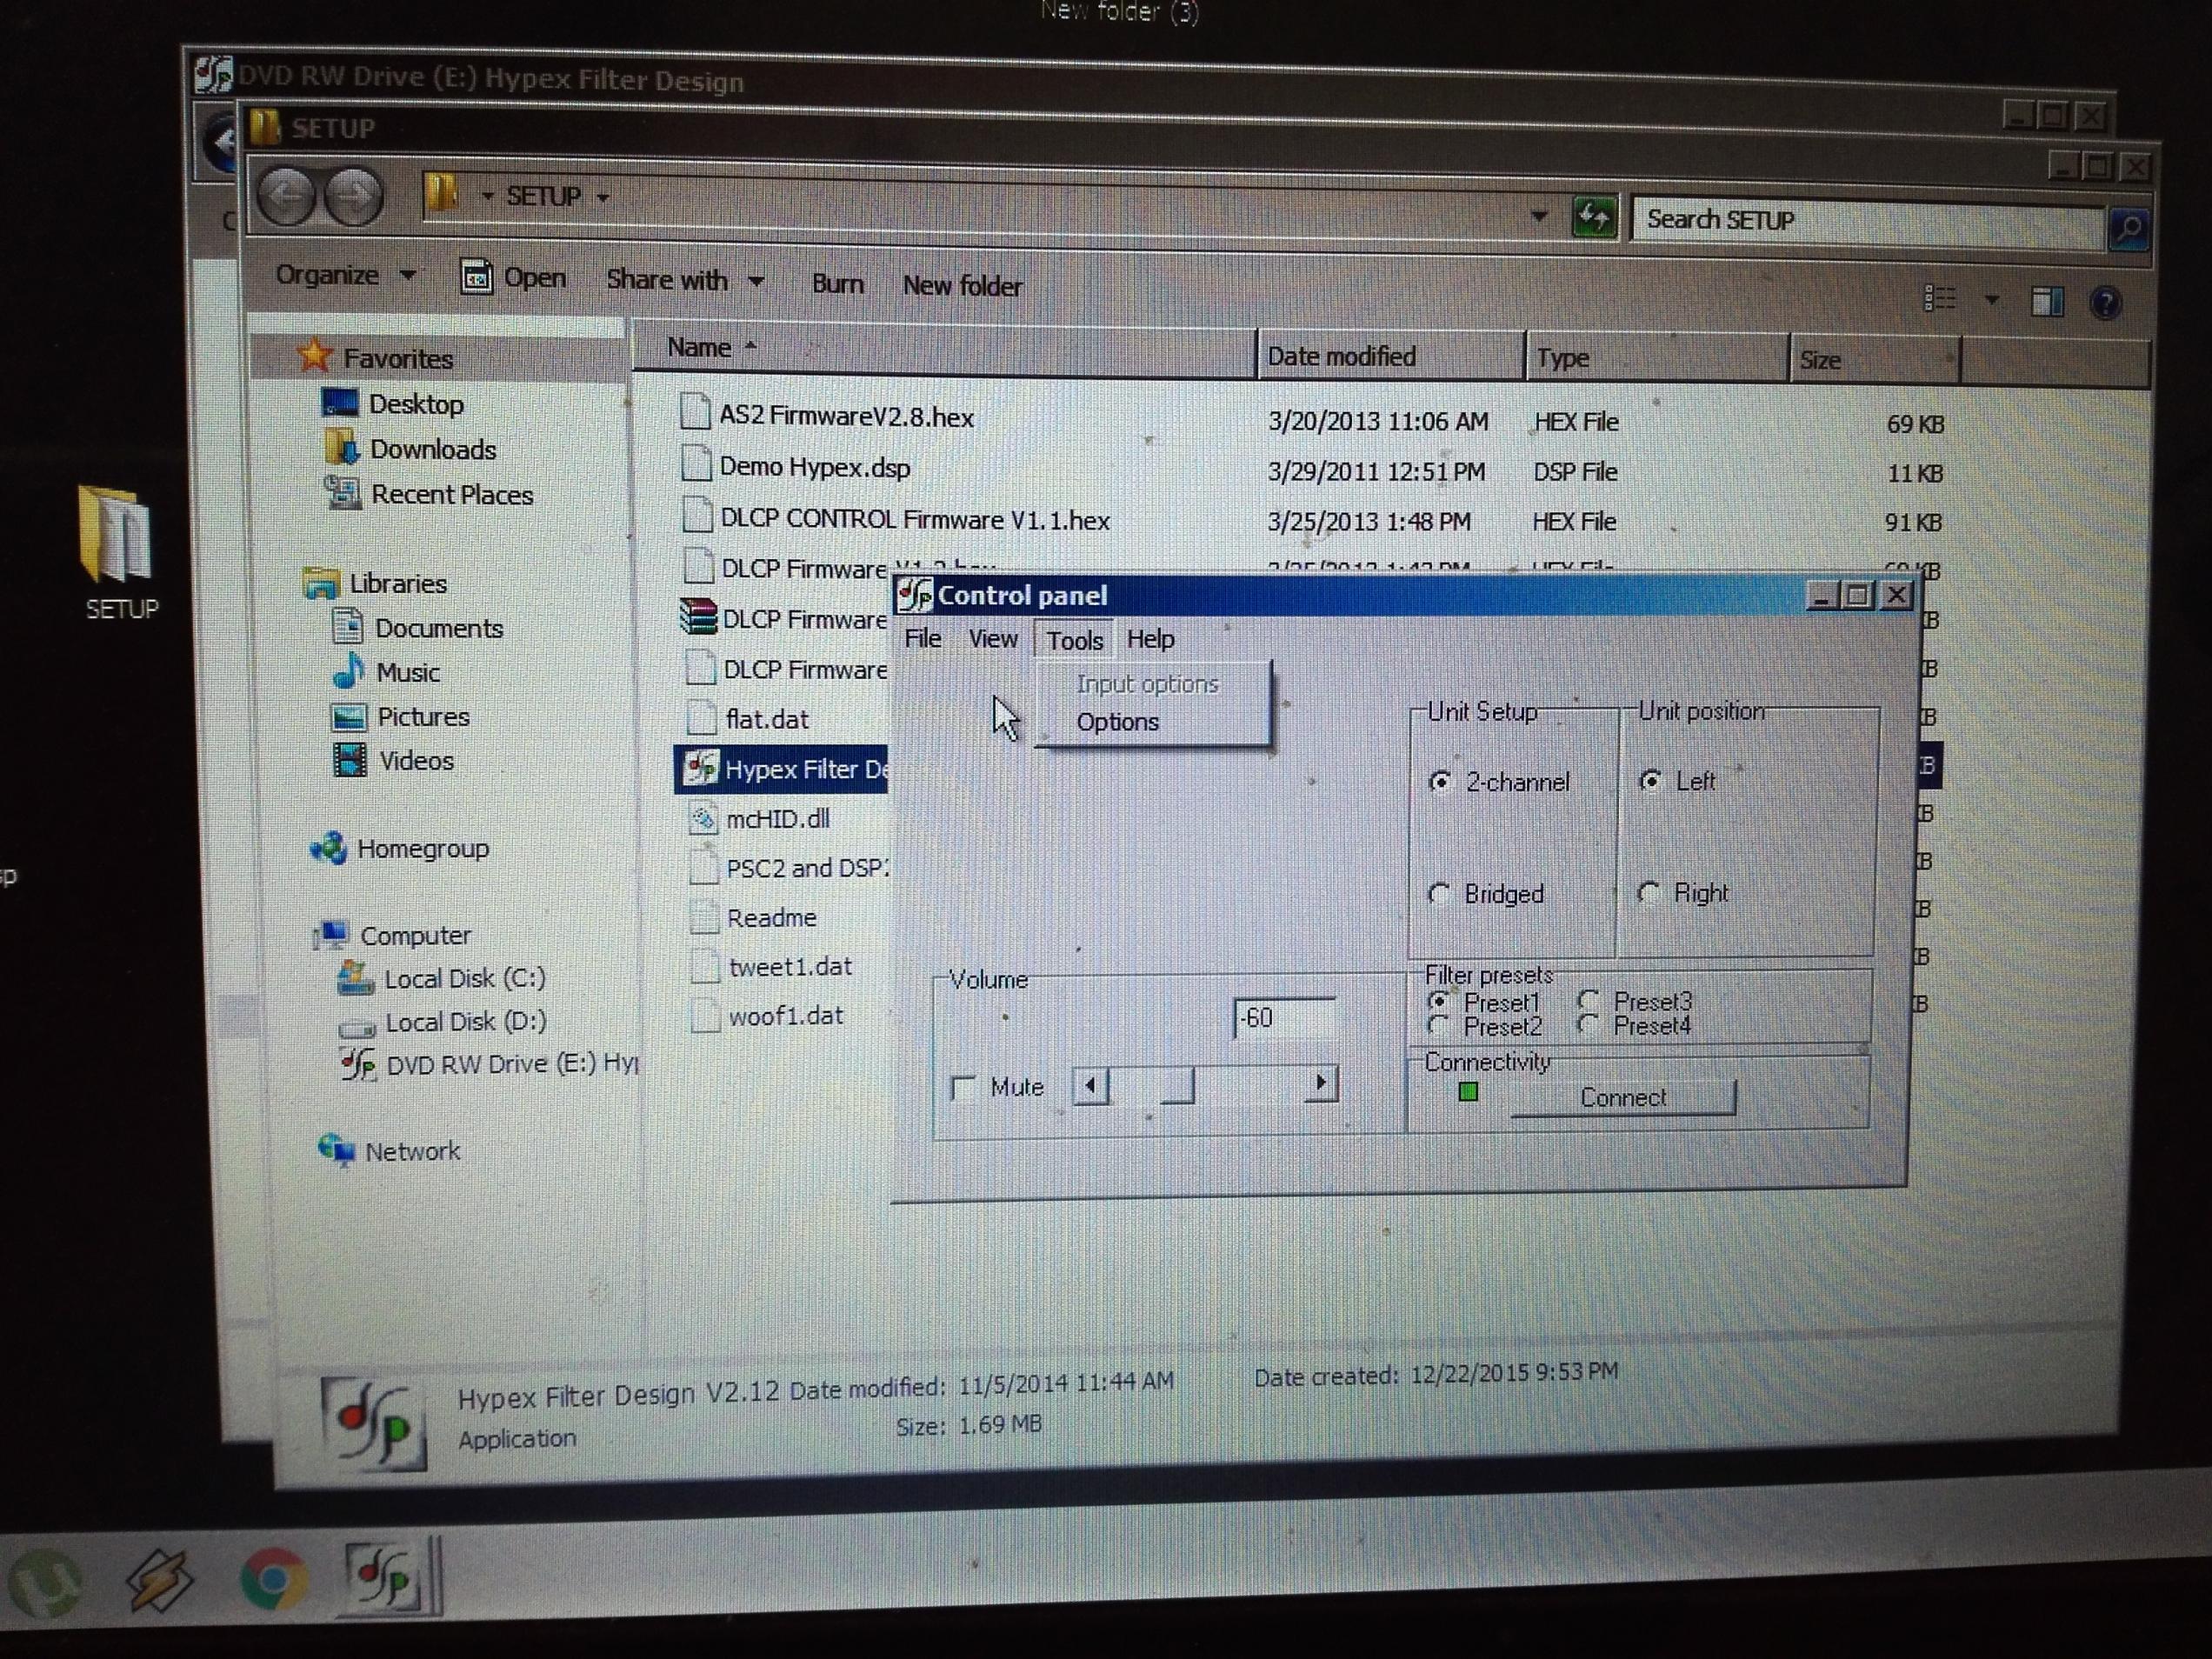Click the Forward navigation arrow in SETUP window

click(351, 197)
